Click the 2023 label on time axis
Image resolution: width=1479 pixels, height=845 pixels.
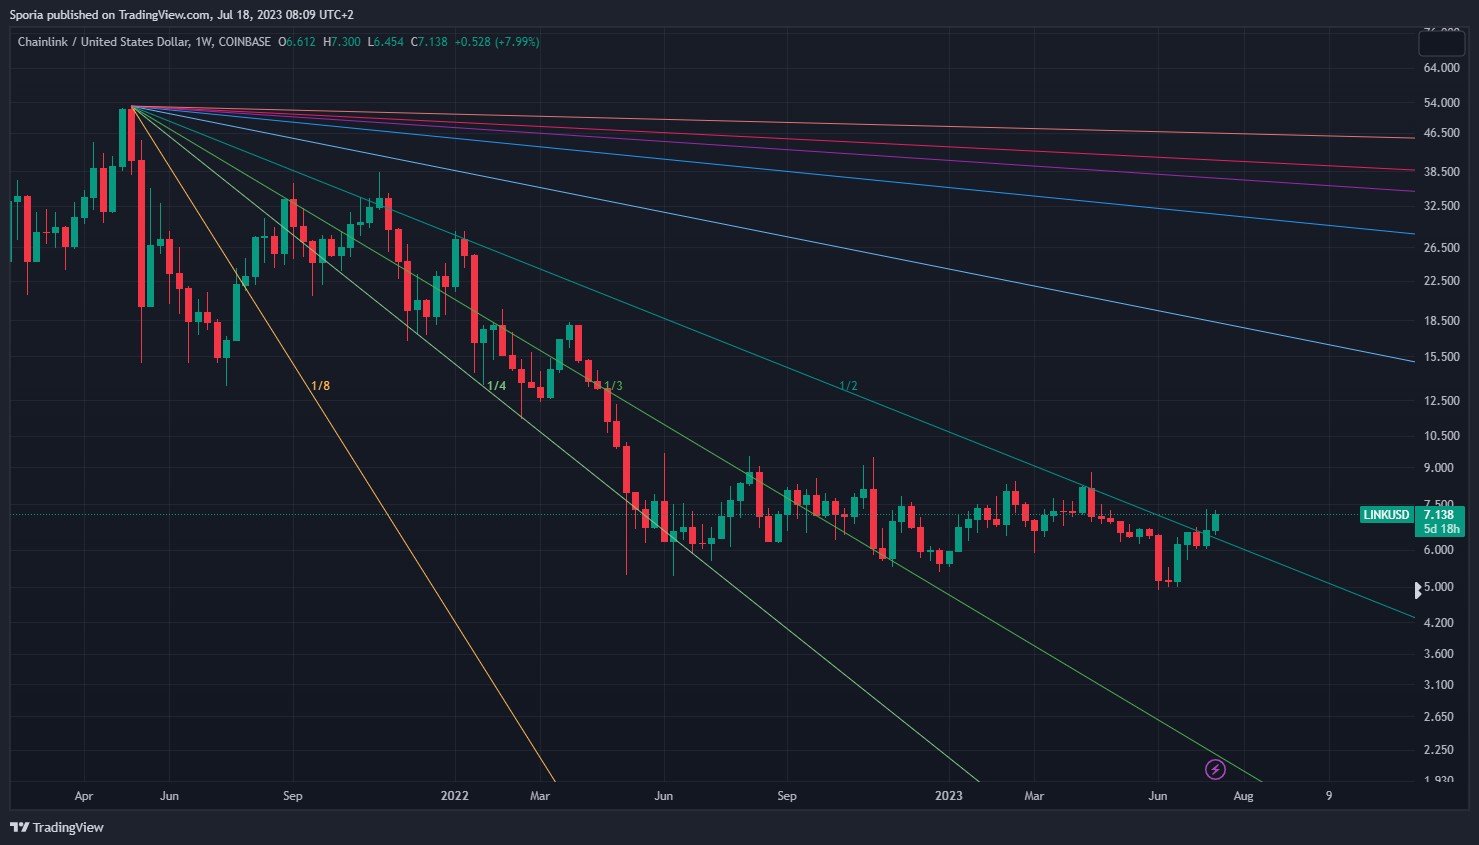pyautogui.click(x=948, y=796)
